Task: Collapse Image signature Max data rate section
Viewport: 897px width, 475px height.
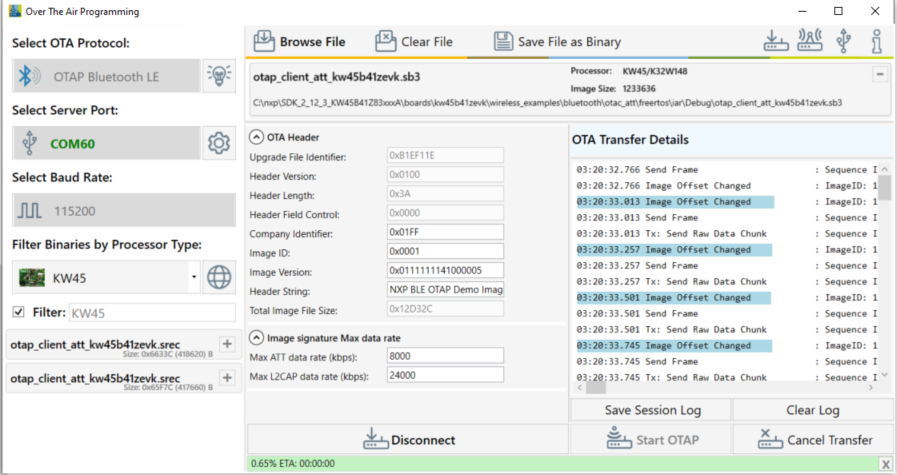Action: 256,338
